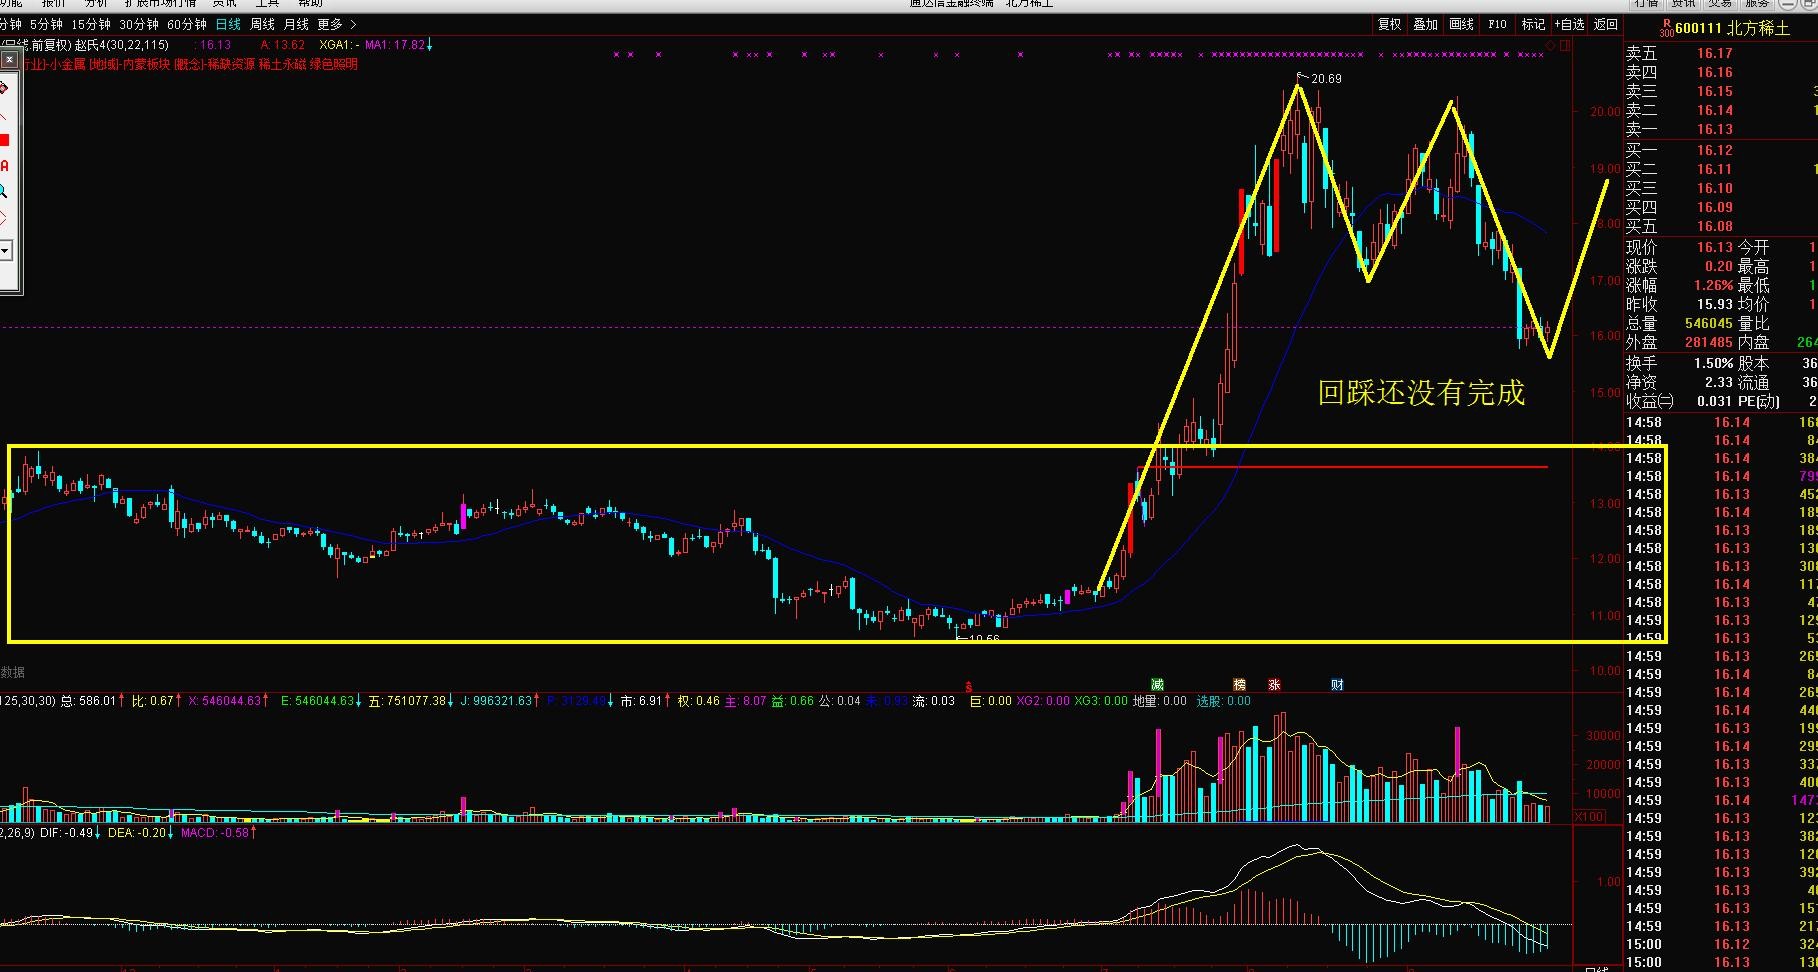Click the 净资 value 2.33
Viewport: 1818px width, 972px height.
click(1719, 382)
